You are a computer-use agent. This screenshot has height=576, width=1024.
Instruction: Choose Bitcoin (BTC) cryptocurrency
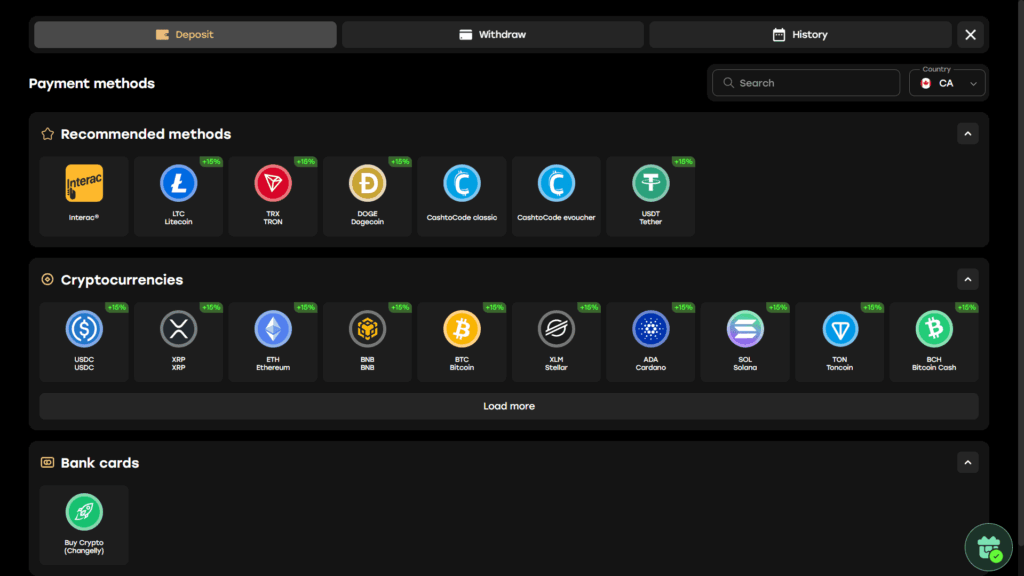pyautogui.click(x=461, y=342)
